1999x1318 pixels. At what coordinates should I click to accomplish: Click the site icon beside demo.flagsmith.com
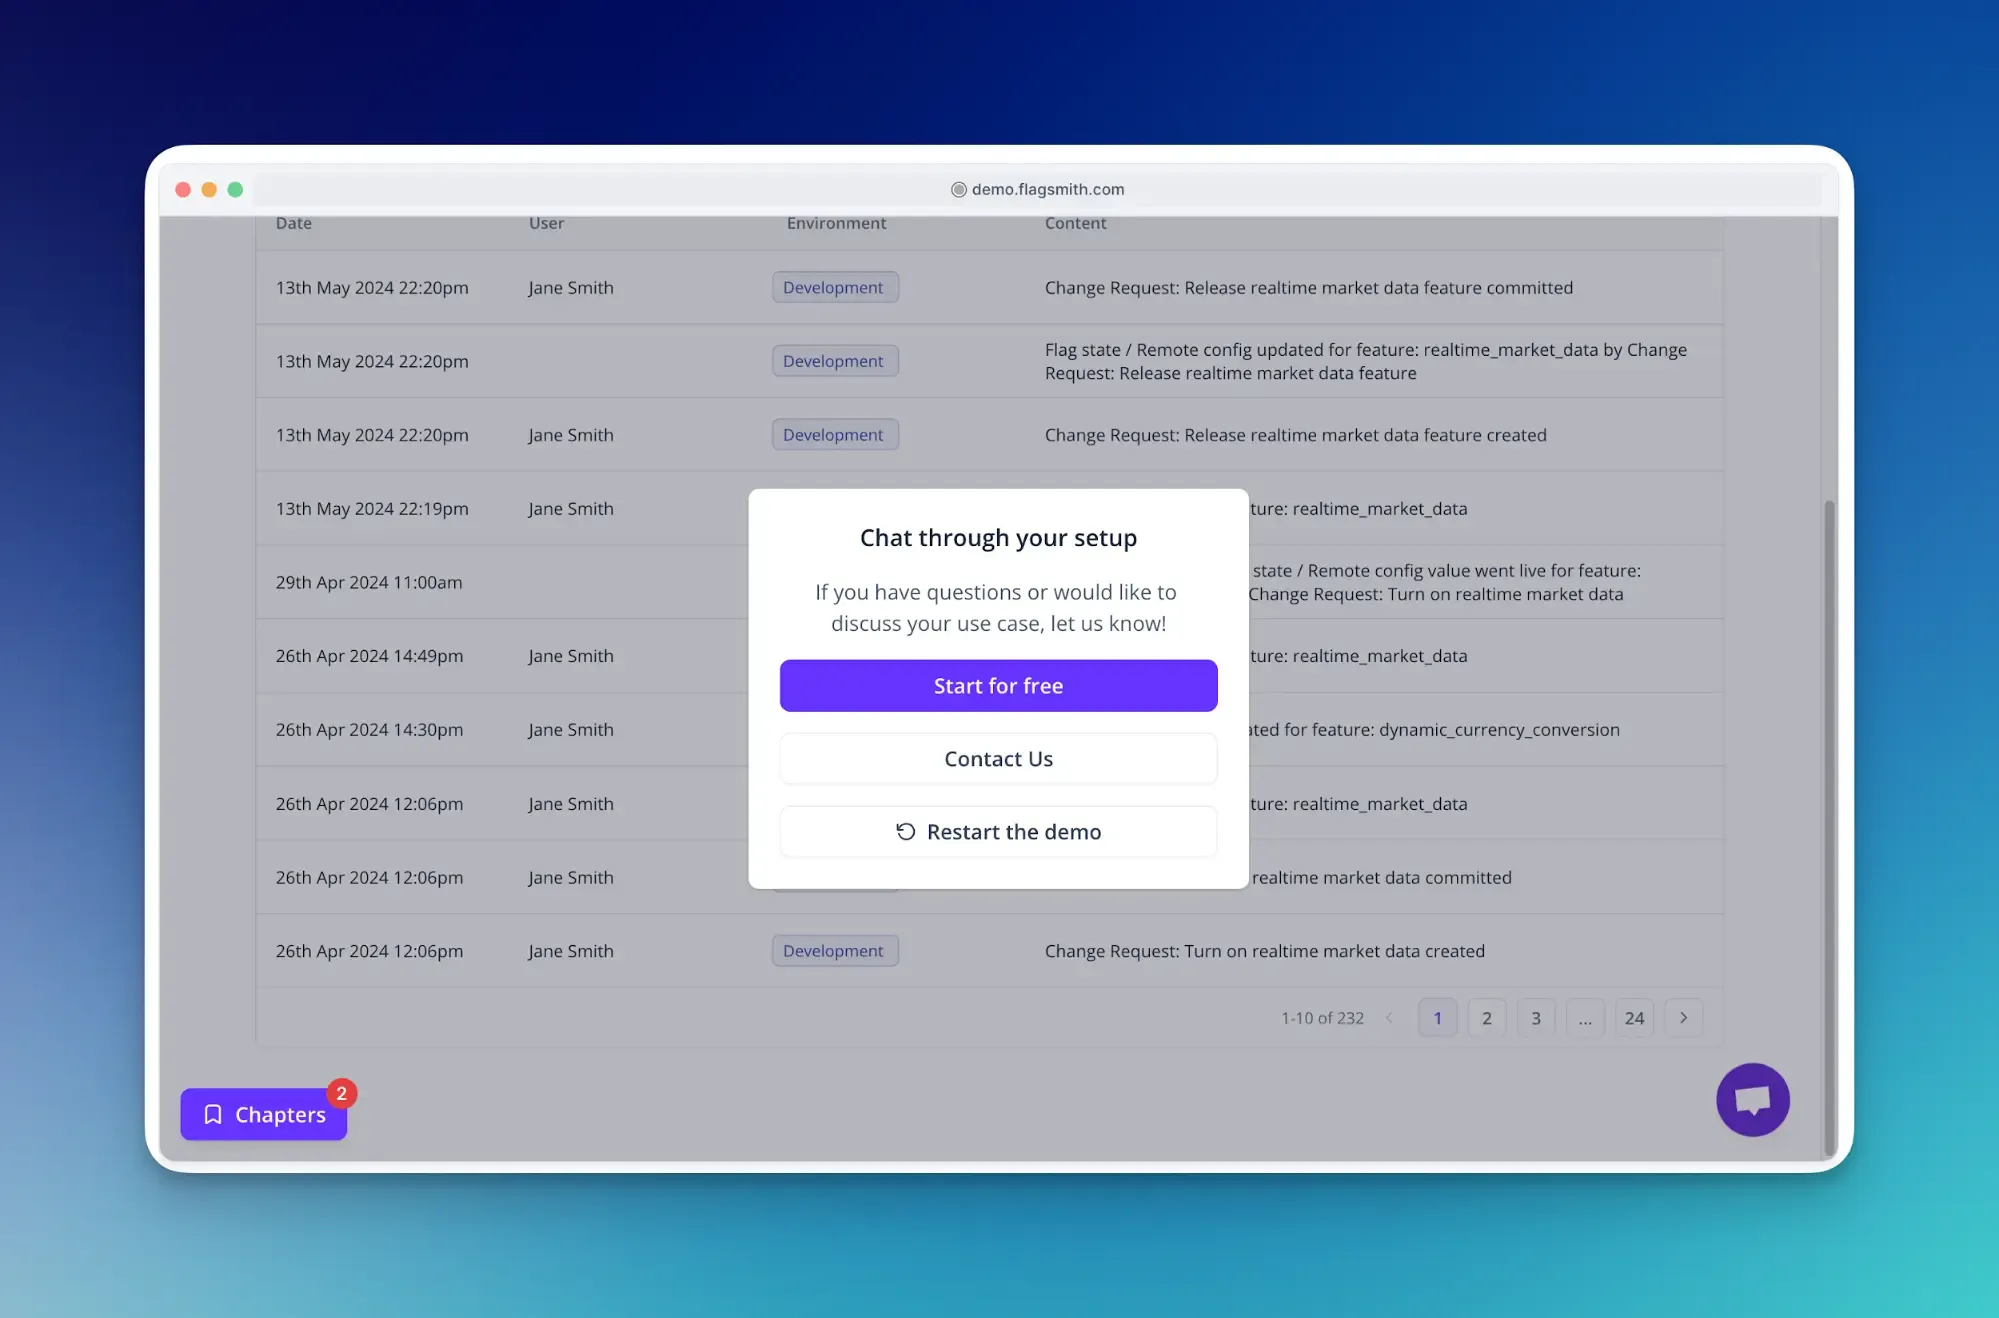(958, 189)
